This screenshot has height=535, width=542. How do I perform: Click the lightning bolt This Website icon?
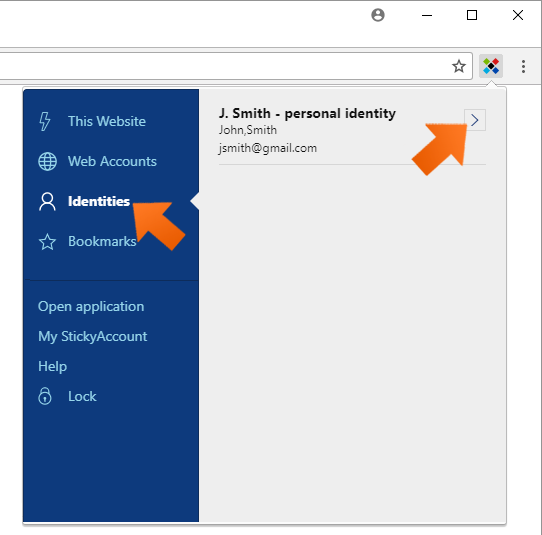(45, 121)
